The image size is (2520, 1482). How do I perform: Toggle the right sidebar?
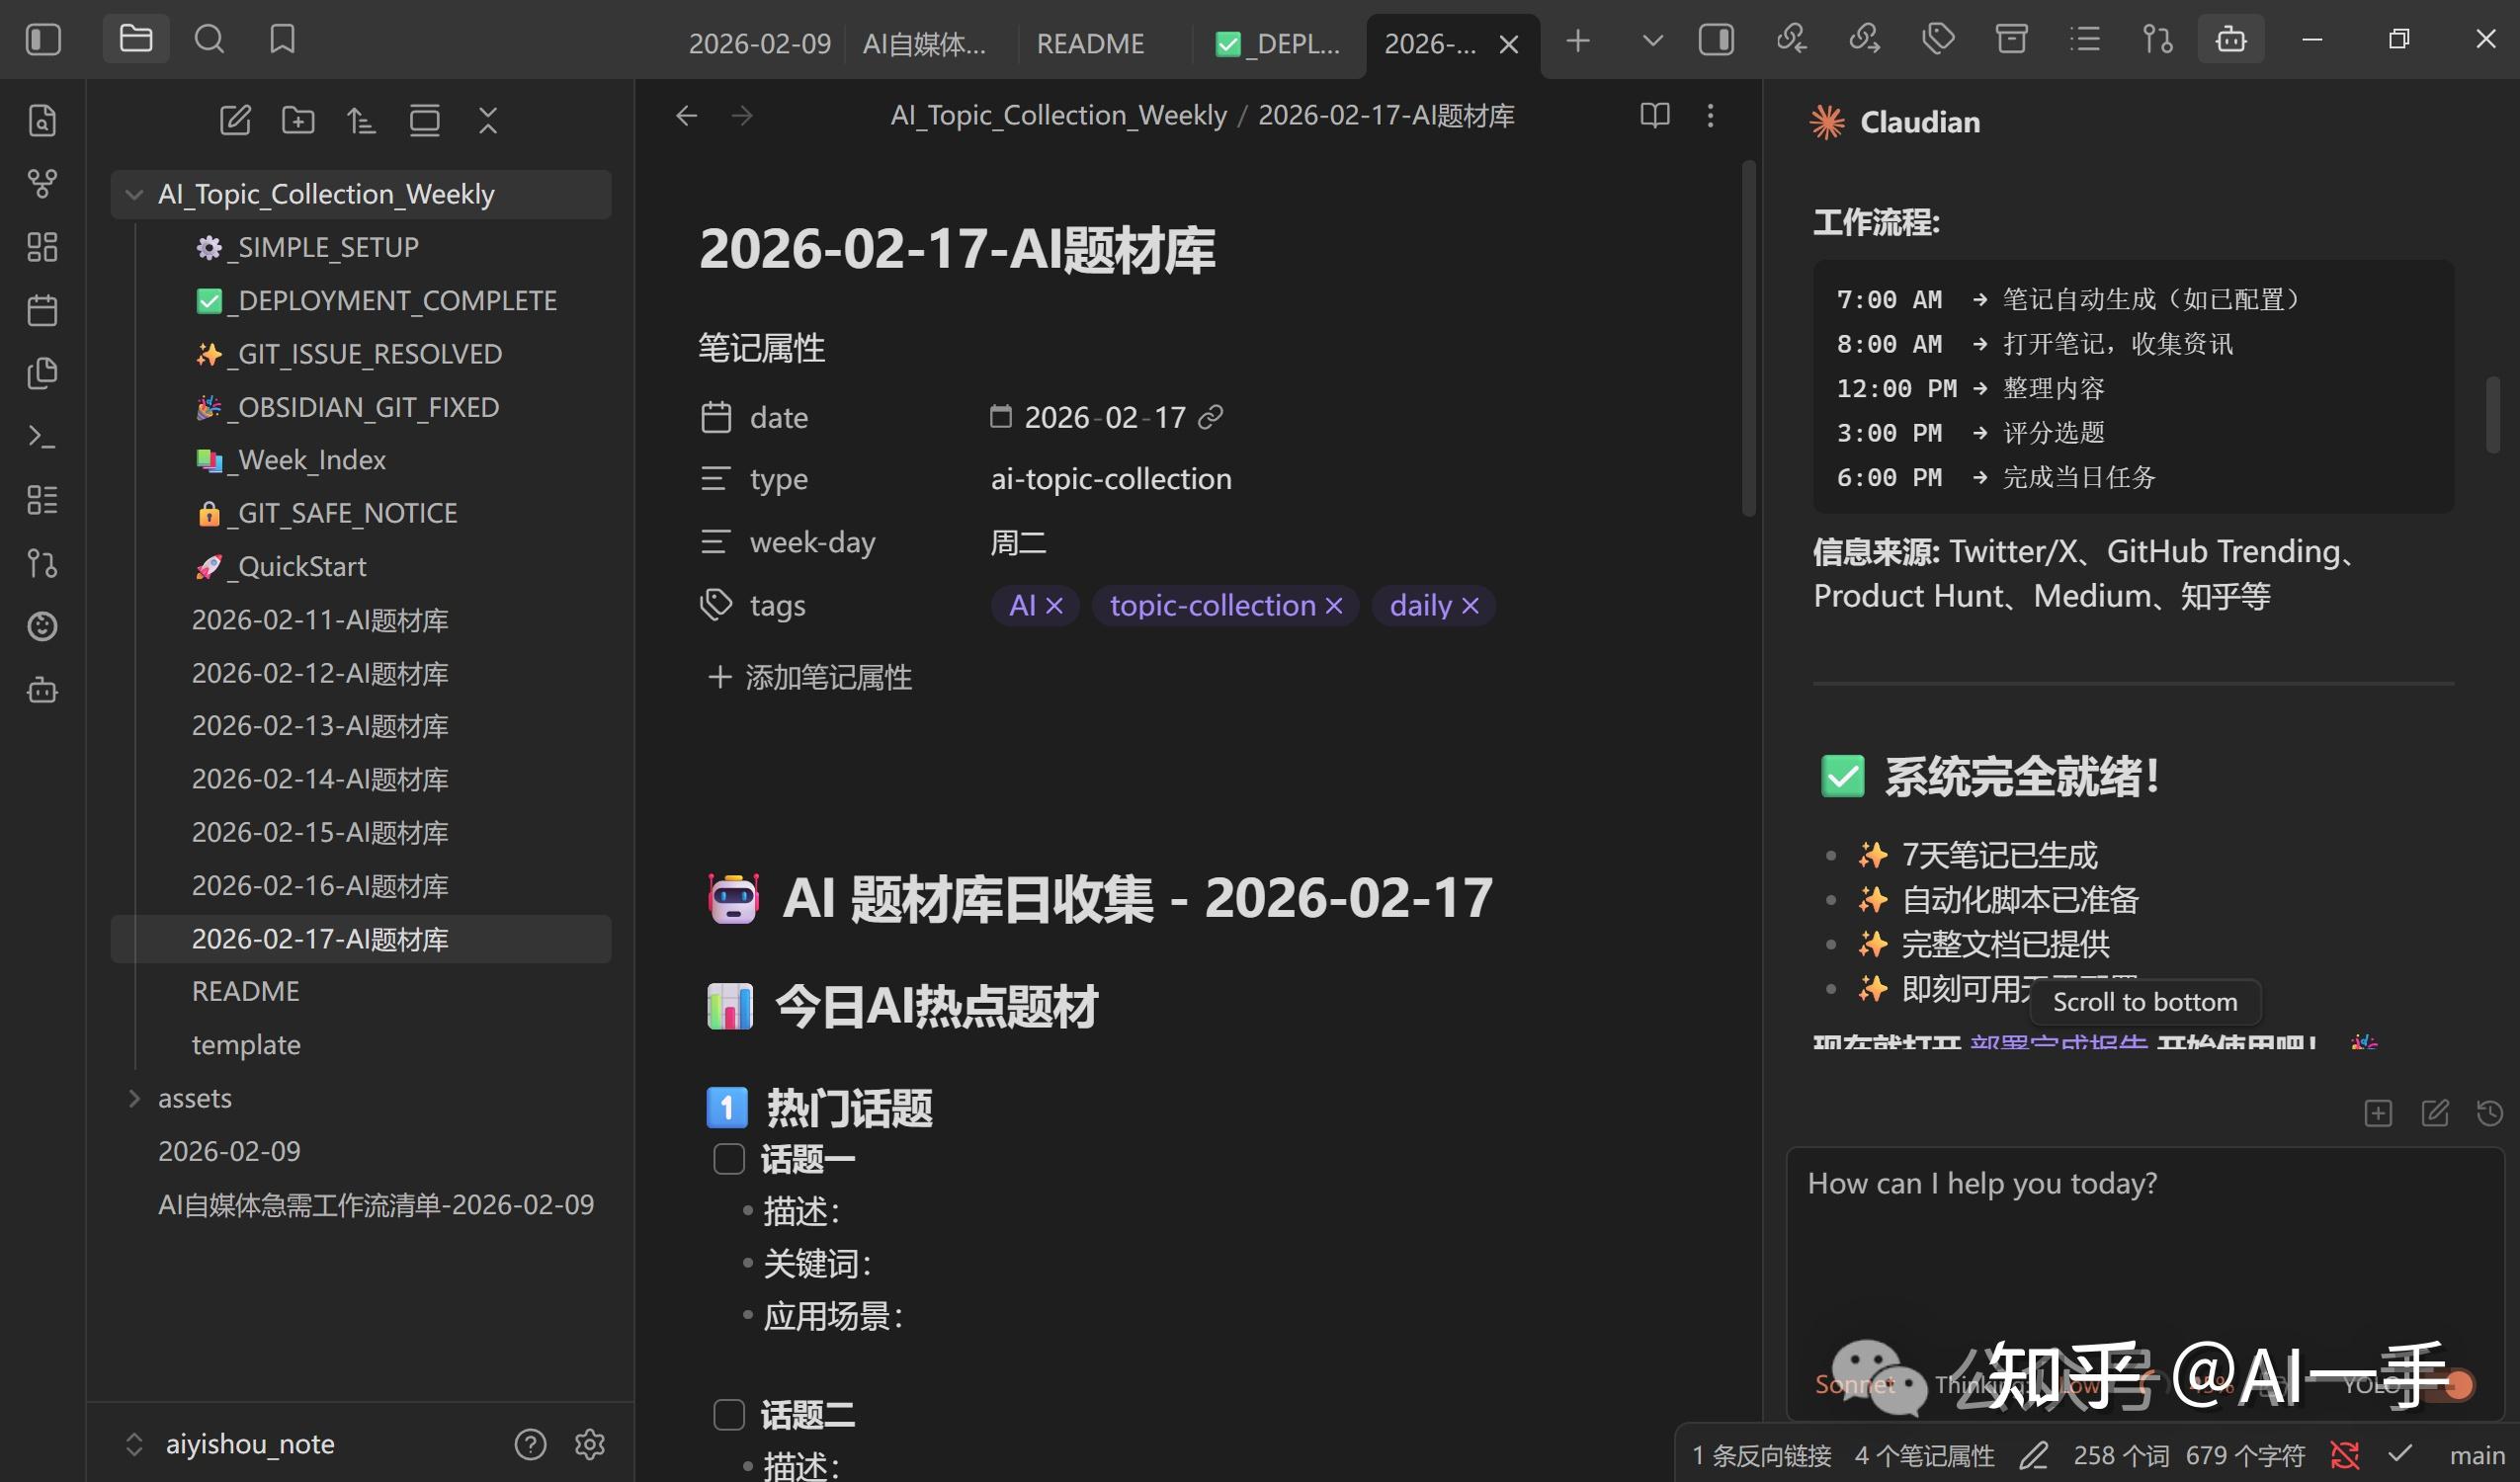tap(1716, 40)
